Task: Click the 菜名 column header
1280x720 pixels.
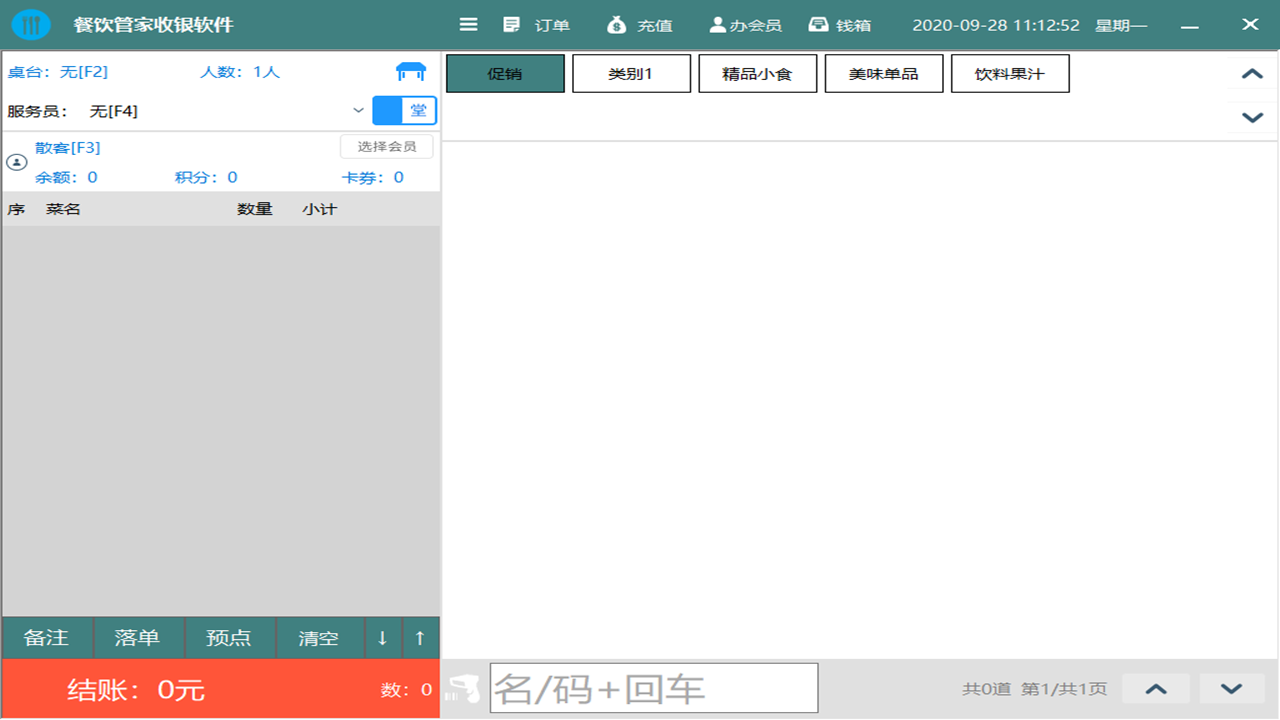Action: coord(63,209)
